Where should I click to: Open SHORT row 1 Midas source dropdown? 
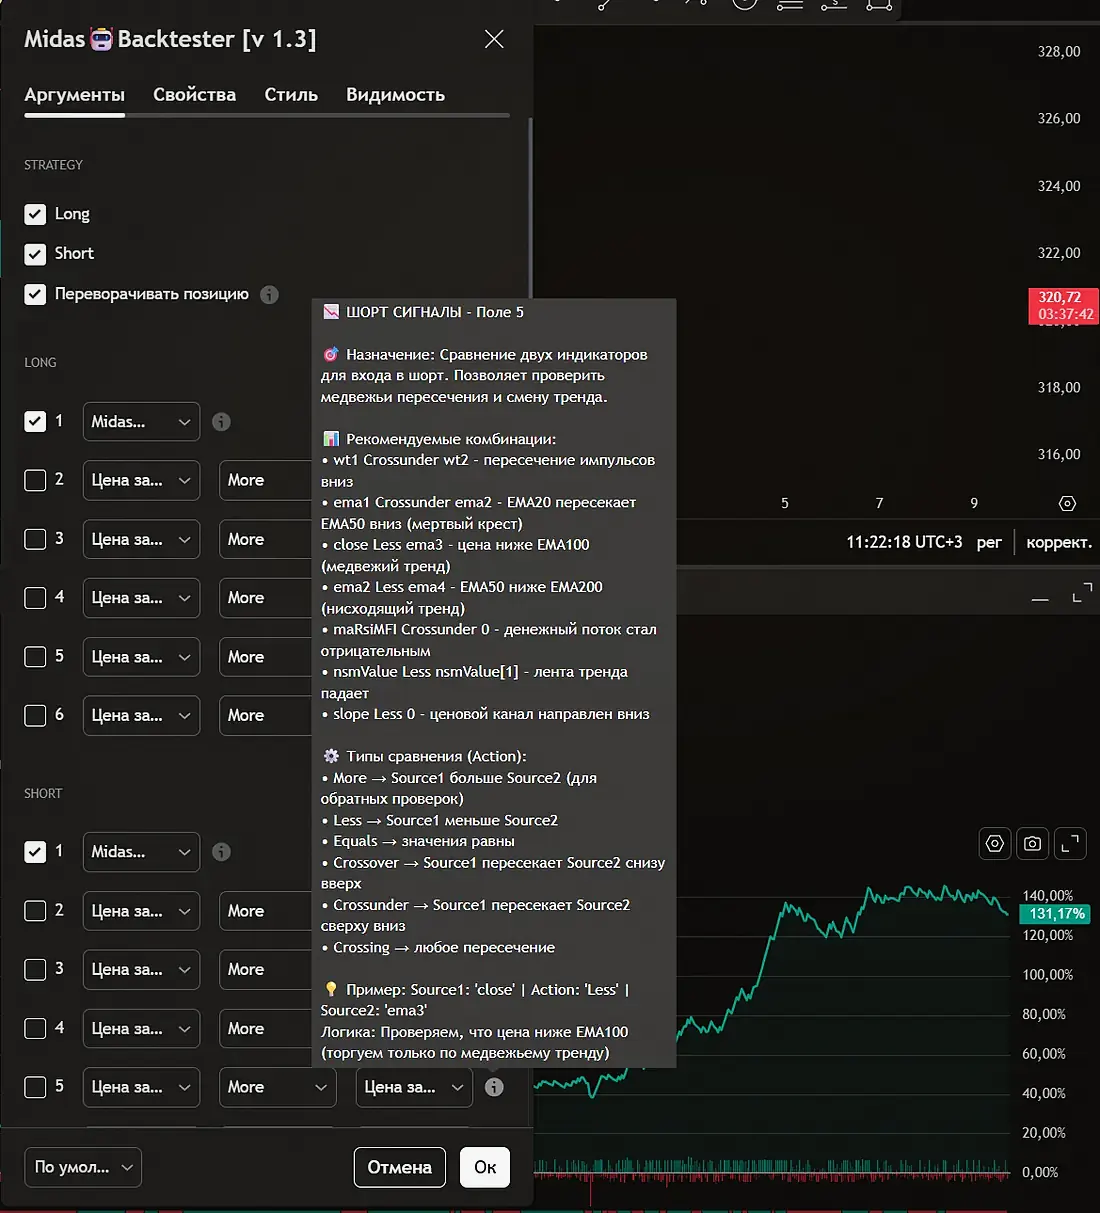pyautogui.click(x=141, y=852)
